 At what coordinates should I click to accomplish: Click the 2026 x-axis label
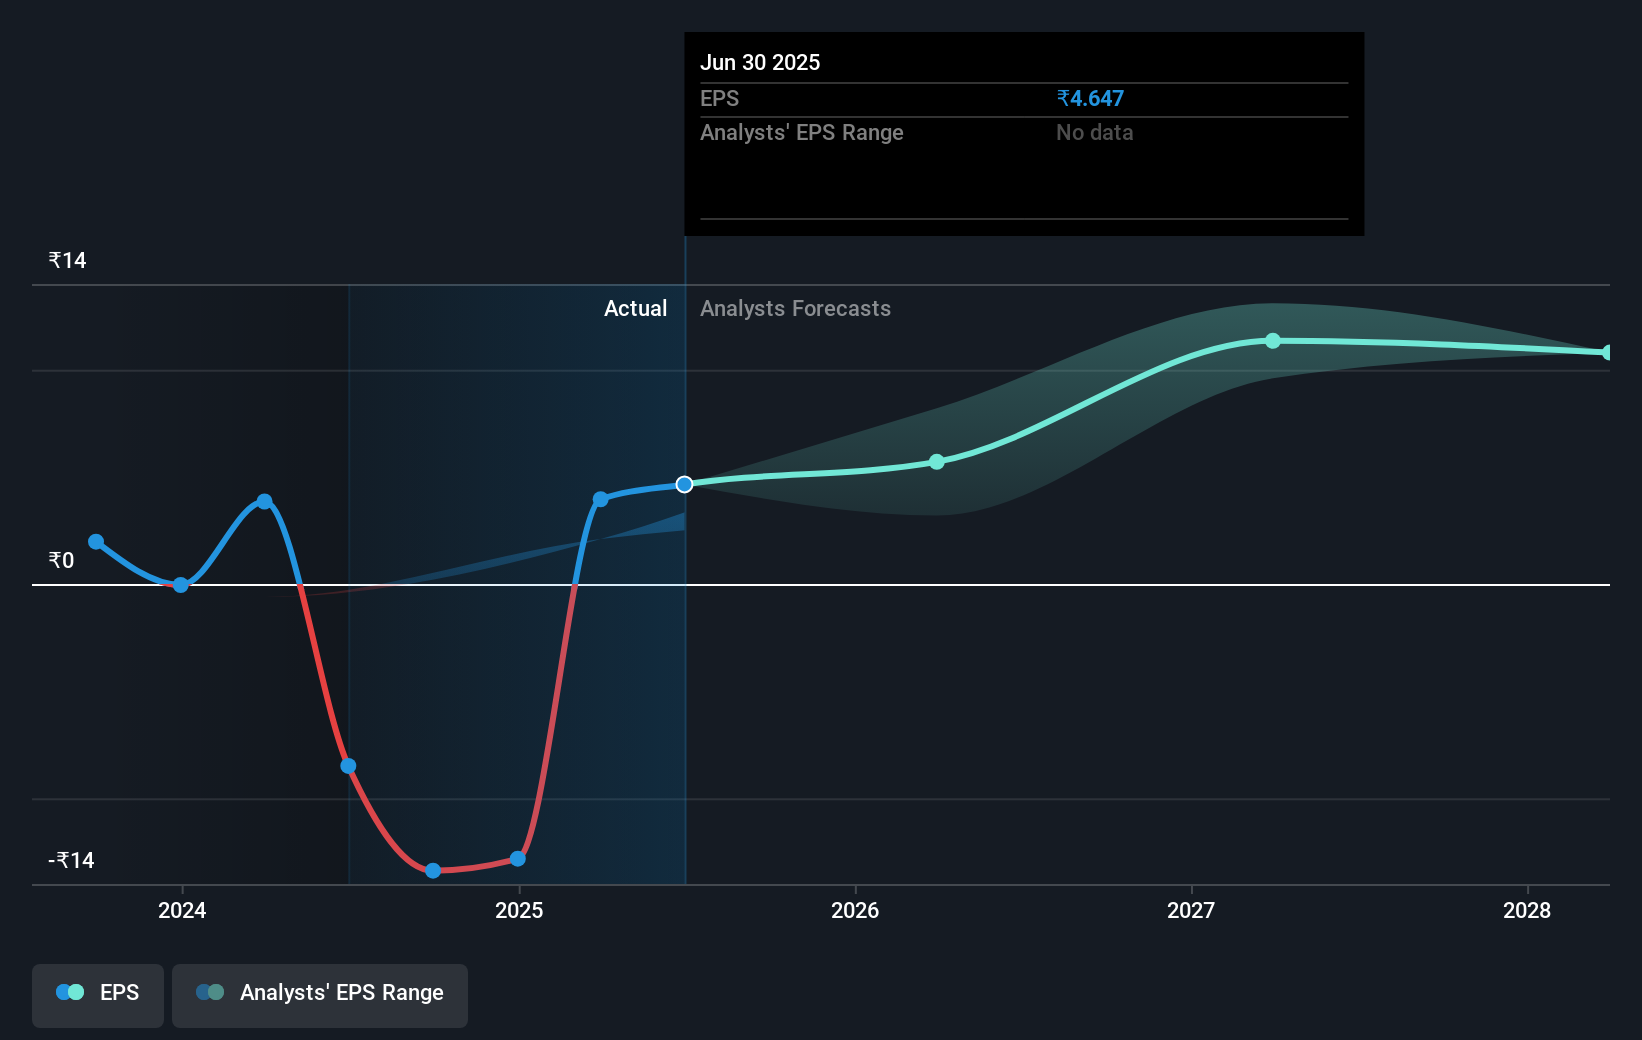(x=855, y=910)
